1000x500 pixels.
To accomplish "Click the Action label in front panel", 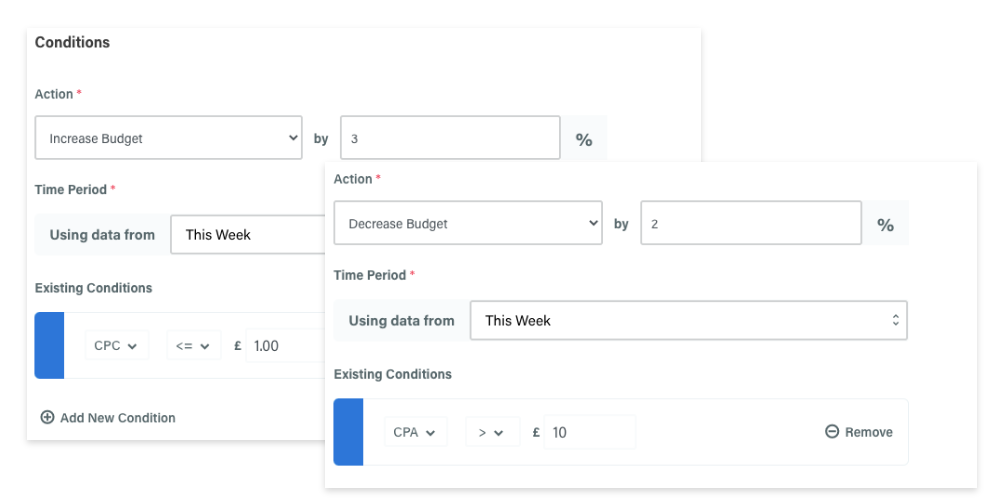I will pyautogui.click(x=353, y=179).
